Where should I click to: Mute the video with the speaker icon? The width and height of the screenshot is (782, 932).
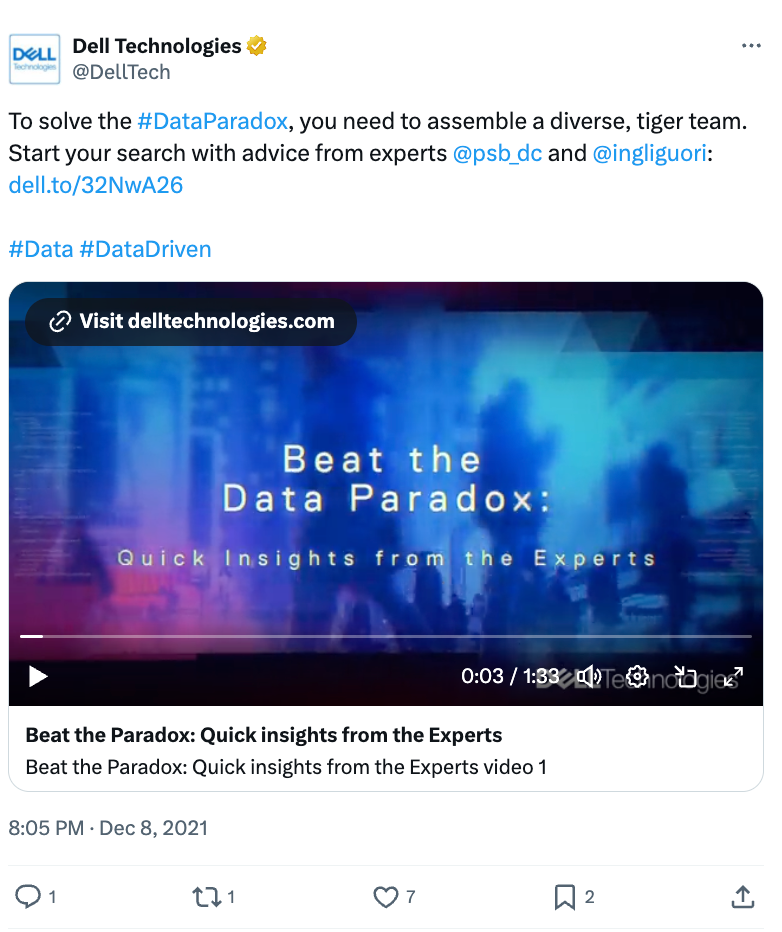588,676
